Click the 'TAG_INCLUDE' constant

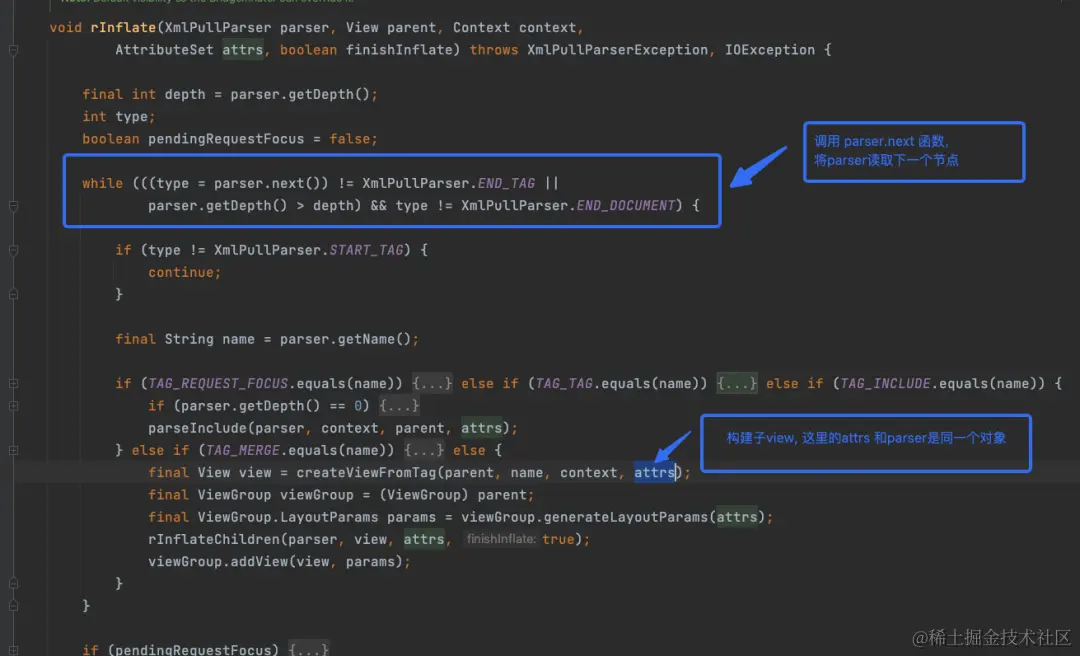coord(884,383)
